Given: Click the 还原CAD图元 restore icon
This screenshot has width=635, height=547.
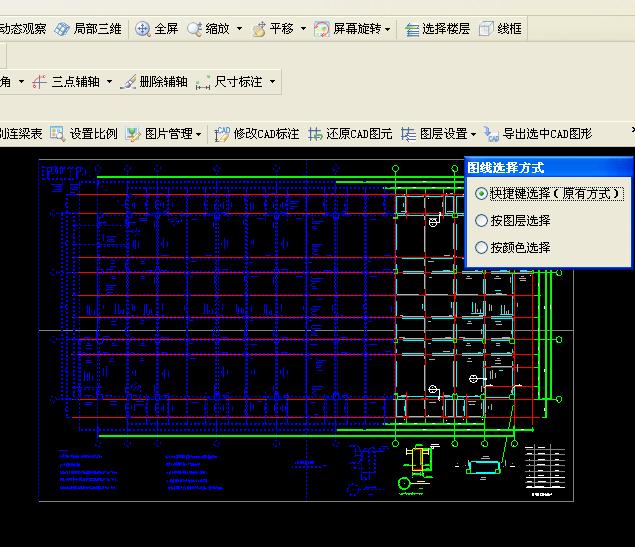Looking at the screenshot, I should click(x=315, y=134).
